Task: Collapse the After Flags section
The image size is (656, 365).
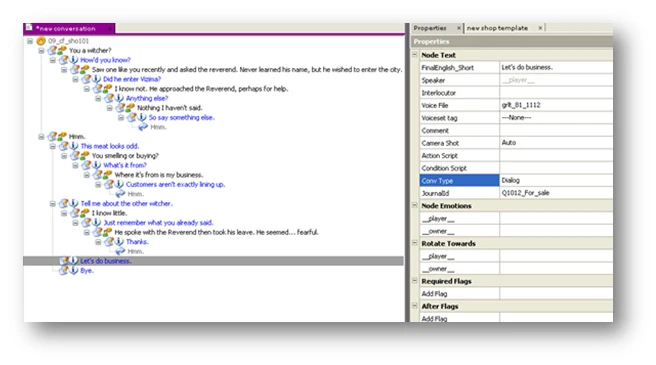Action: (x=415, y=306)
